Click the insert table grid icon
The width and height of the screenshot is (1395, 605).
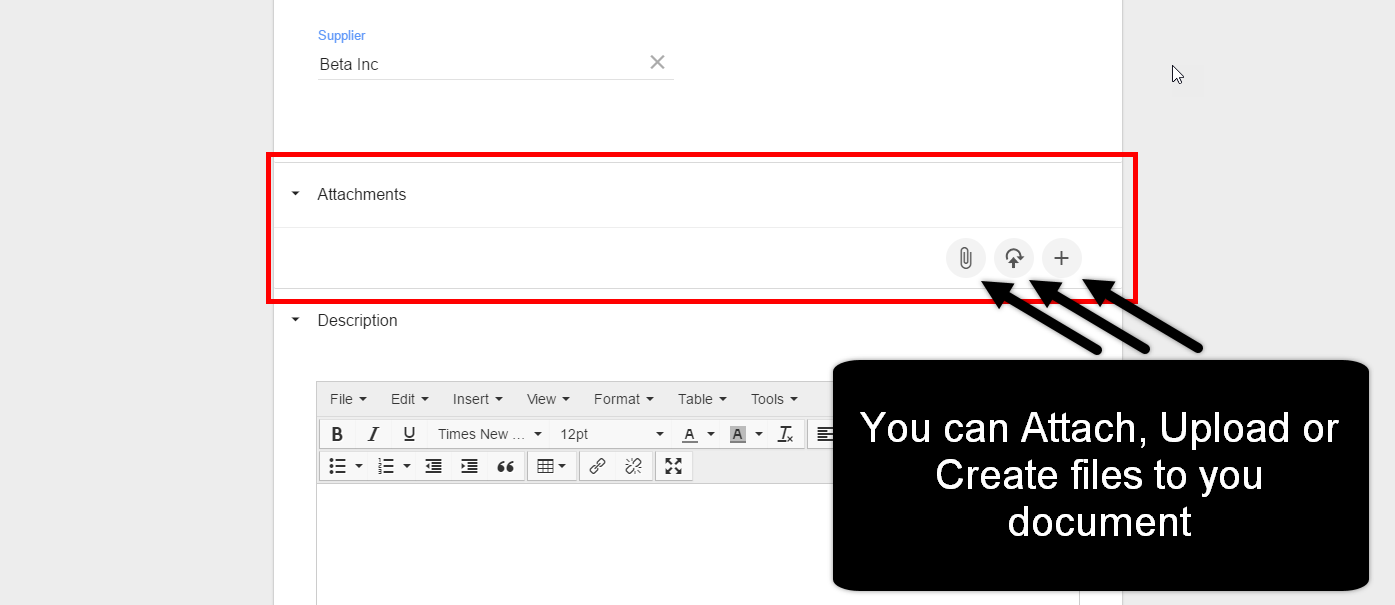click(x=545, y=466)
